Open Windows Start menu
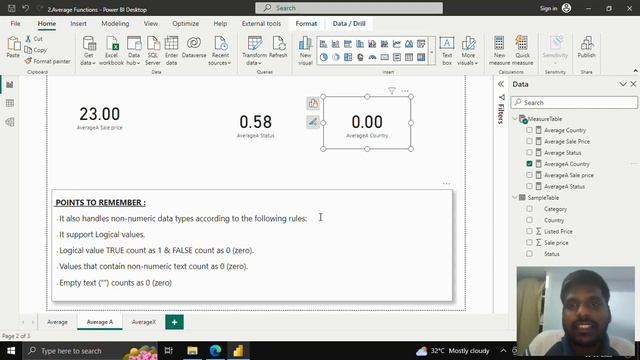This screenshot has height=360, width=640. tap(11, 351)
